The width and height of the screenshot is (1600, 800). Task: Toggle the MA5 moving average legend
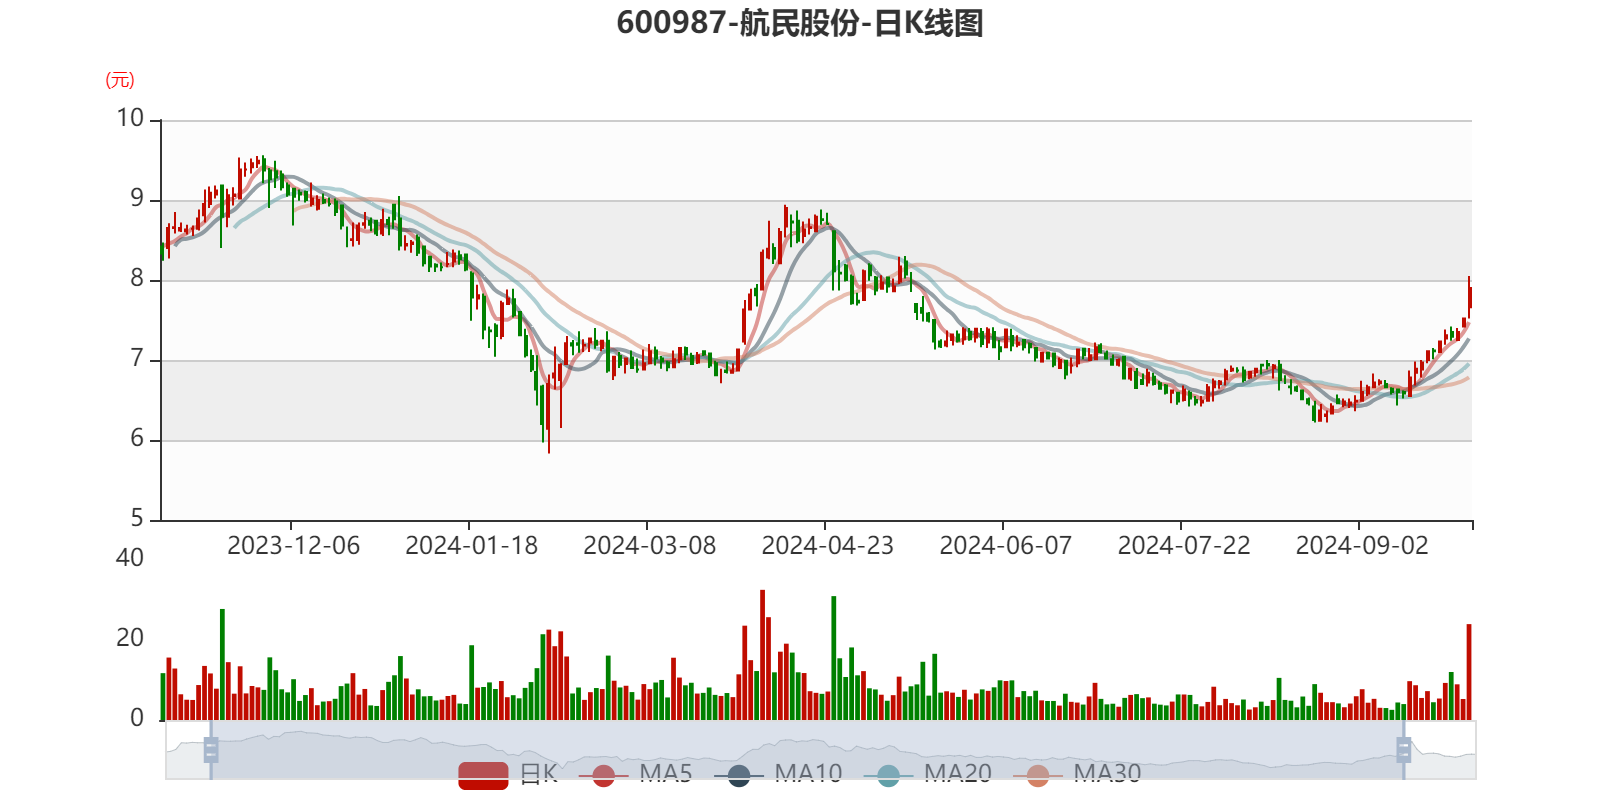(x=635, y=774)
